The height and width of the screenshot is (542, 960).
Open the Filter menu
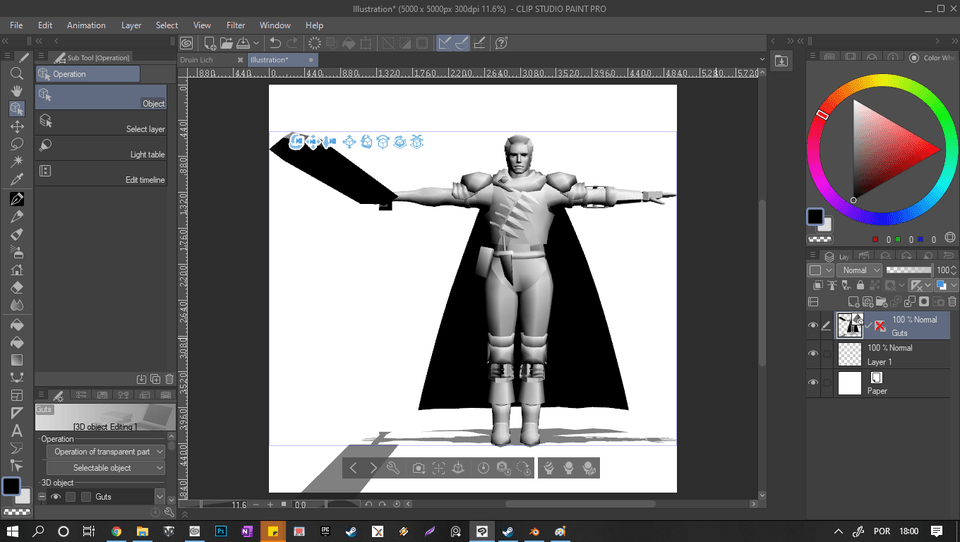pos(236,25)
